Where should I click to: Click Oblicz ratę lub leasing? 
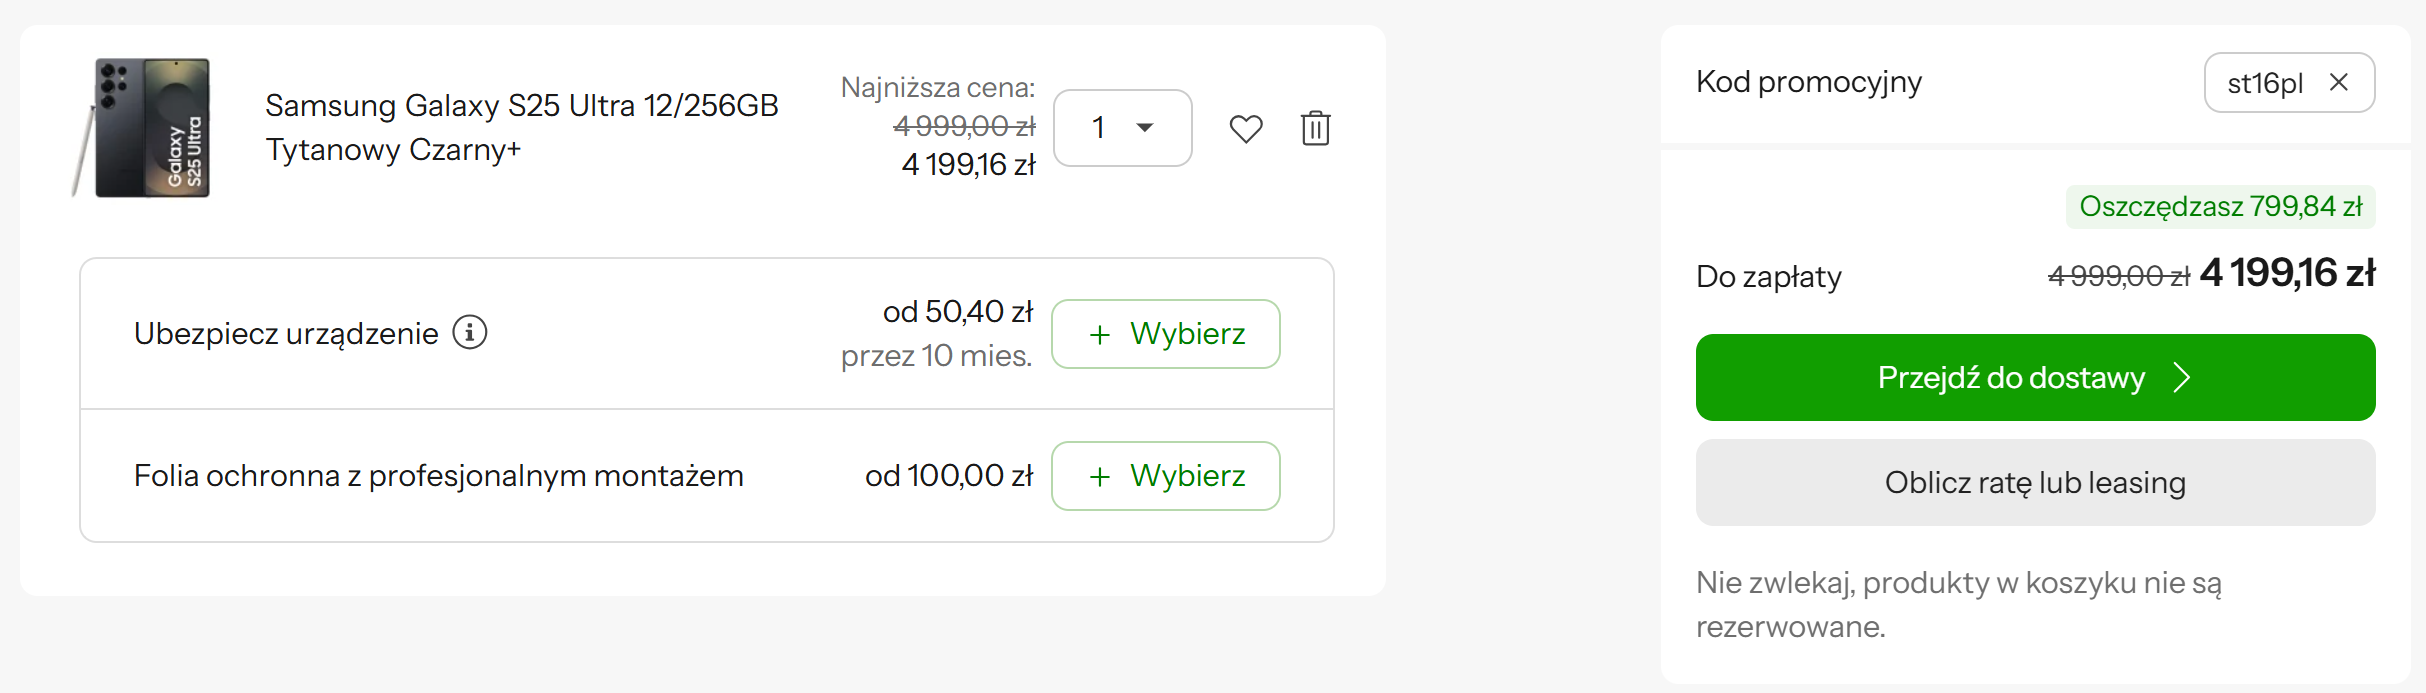2035,482
